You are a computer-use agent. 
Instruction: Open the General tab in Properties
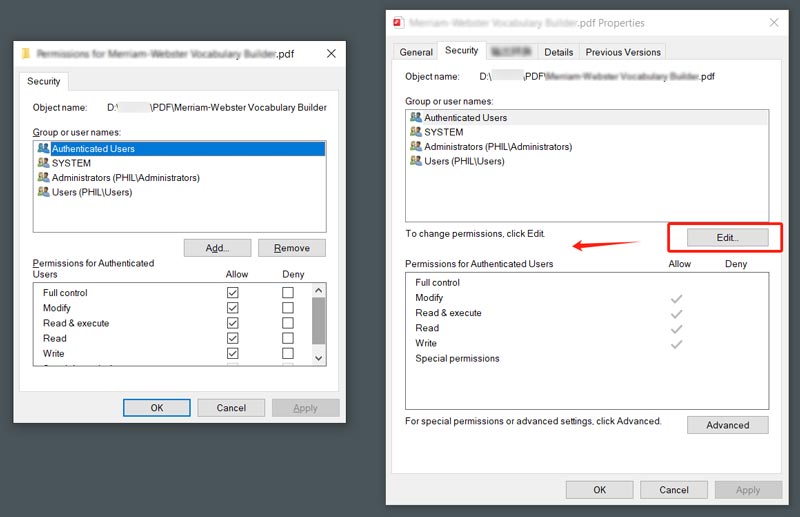pyautogui.click(x=416, y=52)
